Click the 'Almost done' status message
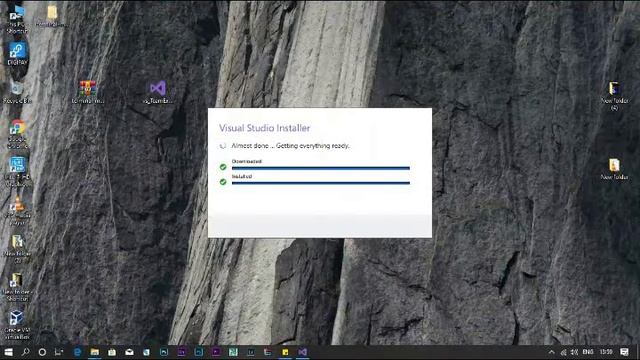This screenshot has height=360, width=640. point(291,146)
